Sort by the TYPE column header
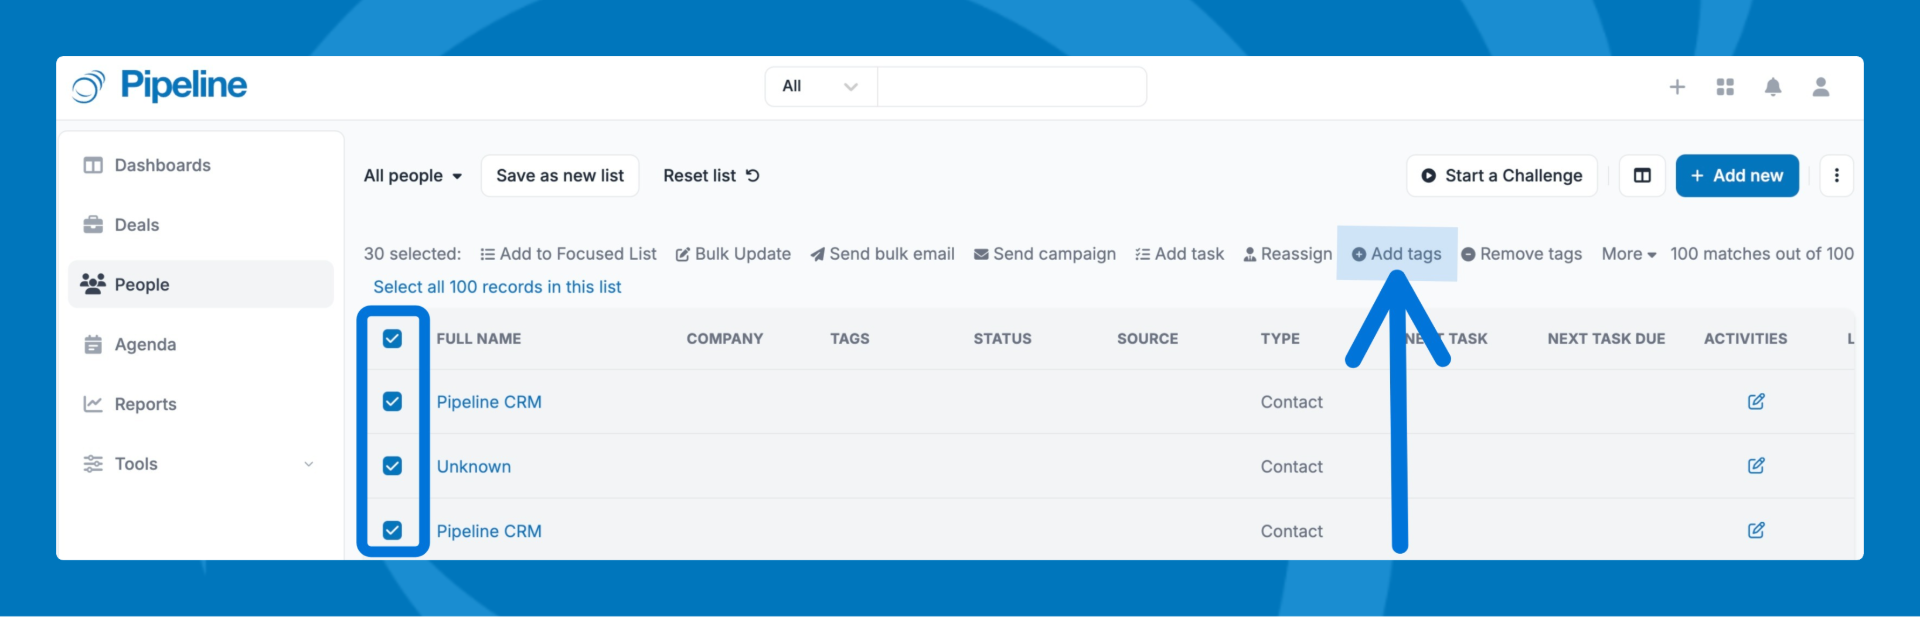The height and width of the screenshot is (617, 1920). [x=1280, y=339]
